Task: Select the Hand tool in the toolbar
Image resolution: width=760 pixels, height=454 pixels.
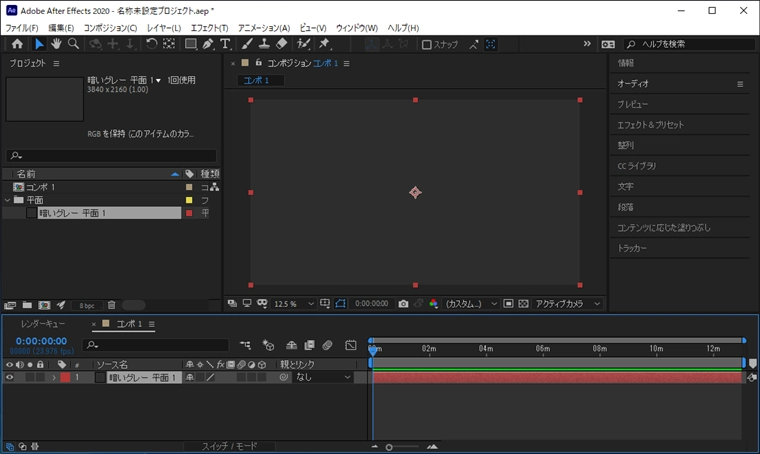Action: (56, 44)
